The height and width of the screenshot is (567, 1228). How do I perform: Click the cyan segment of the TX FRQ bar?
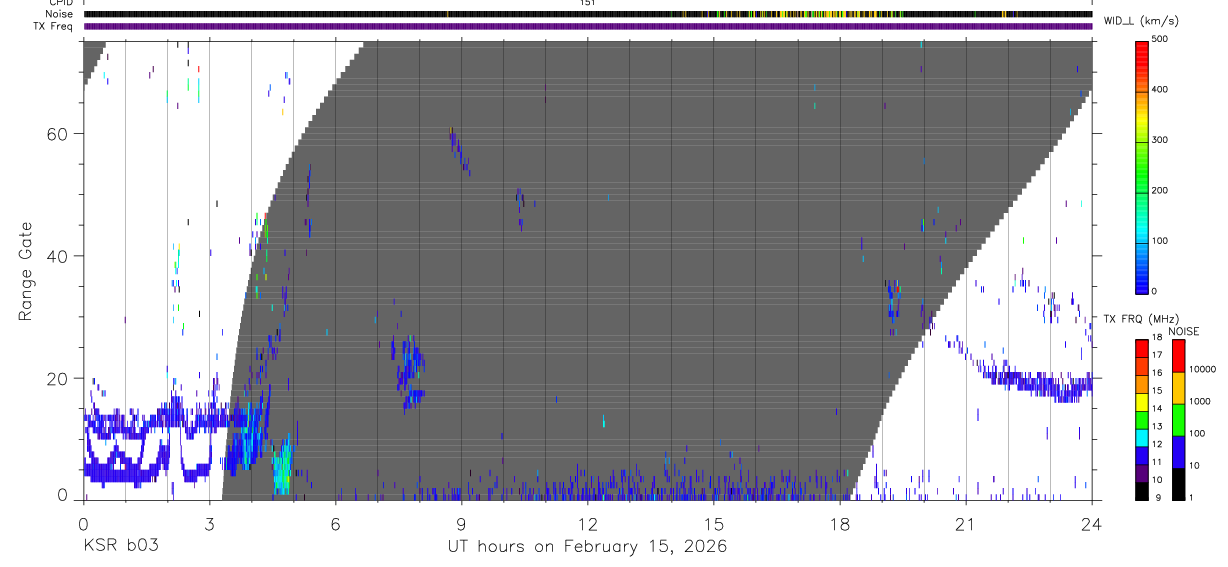click(x=1143, y=438)
